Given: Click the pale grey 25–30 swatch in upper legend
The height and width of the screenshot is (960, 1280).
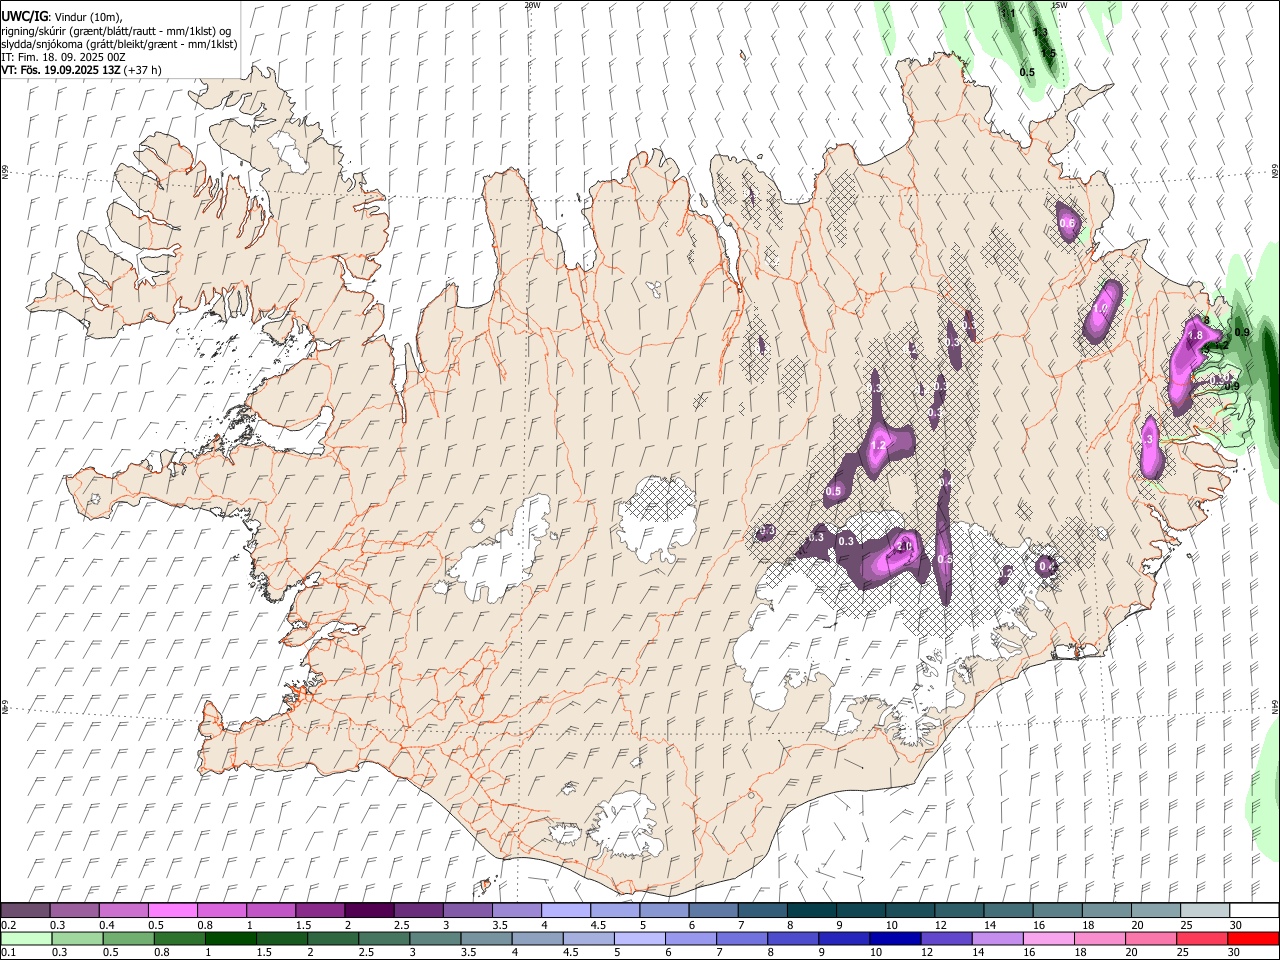Looking at the screenshot, I should 1203,910.
